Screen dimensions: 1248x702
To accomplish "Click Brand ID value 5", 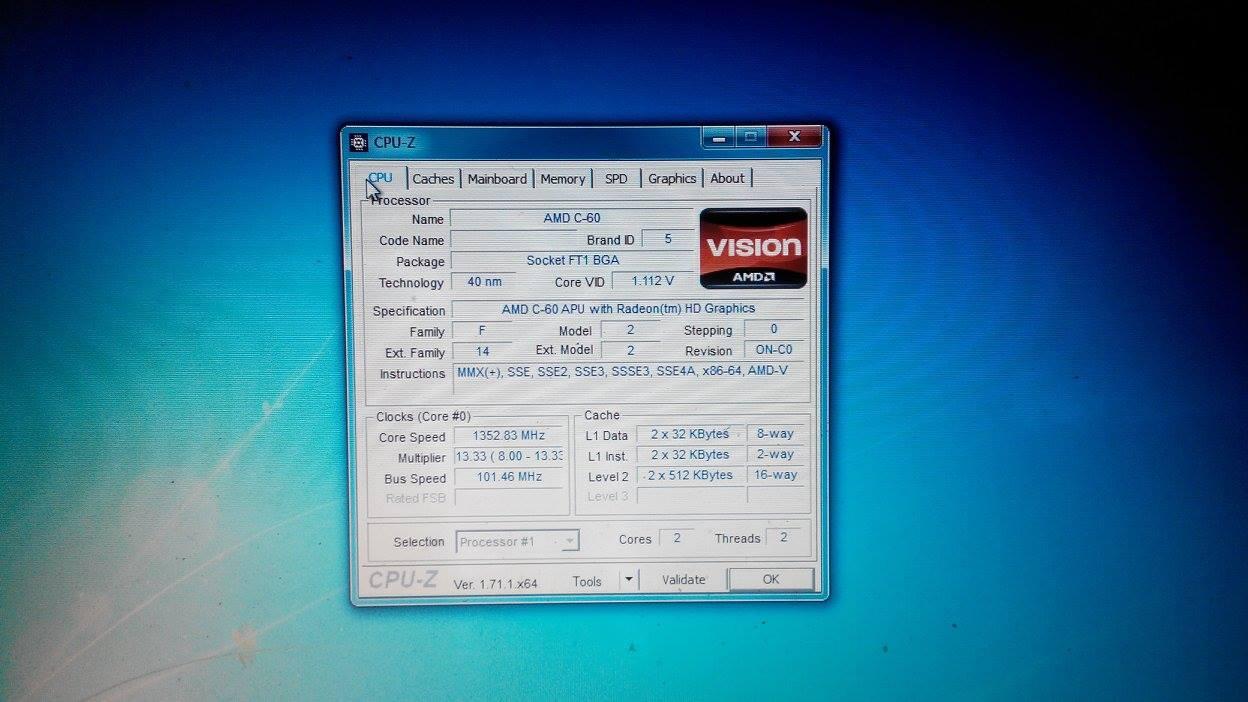I will click(x=667, y=239).
